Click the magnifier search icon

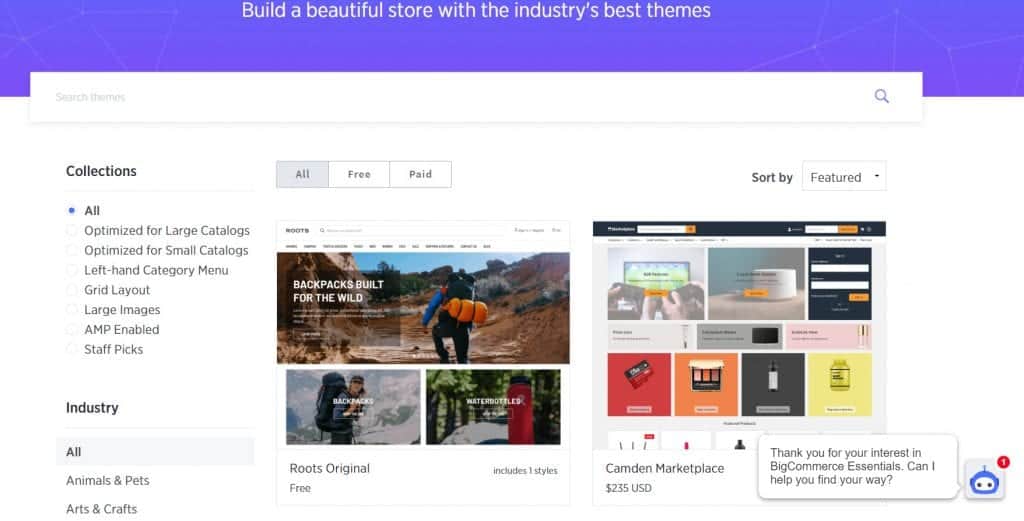tap(881, 97)
